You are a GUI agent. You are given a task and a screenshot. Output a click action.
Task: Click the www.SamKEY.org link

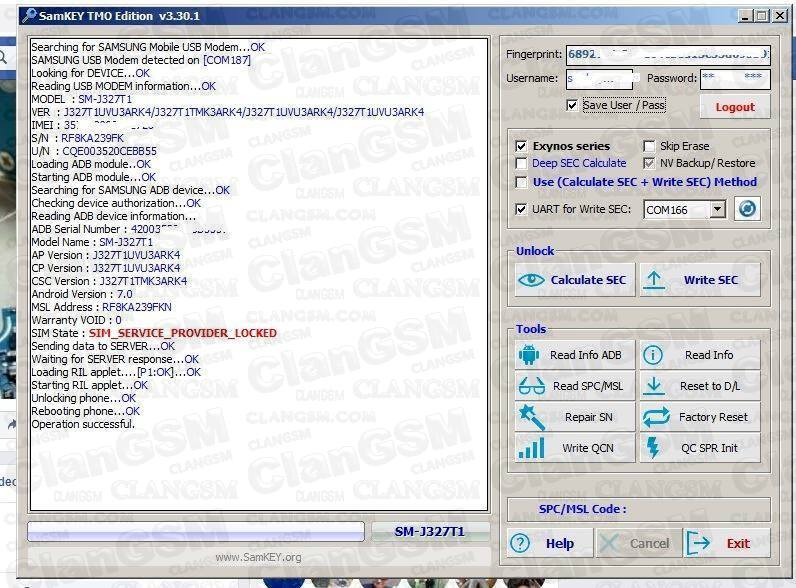(x=258, y=558)
